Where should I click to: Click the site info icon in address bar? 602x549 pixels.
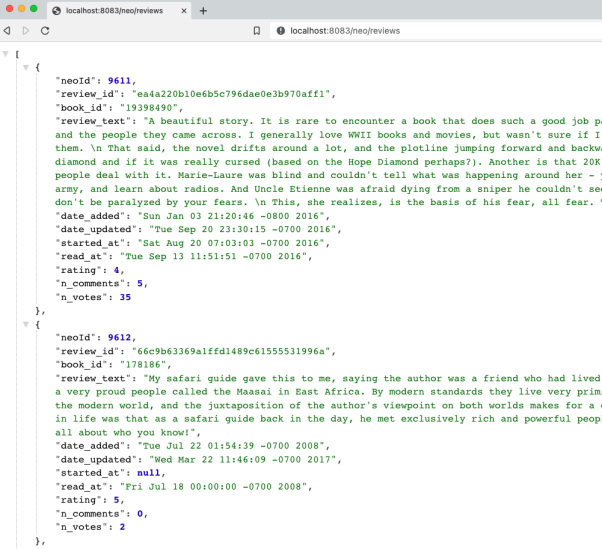281,31
